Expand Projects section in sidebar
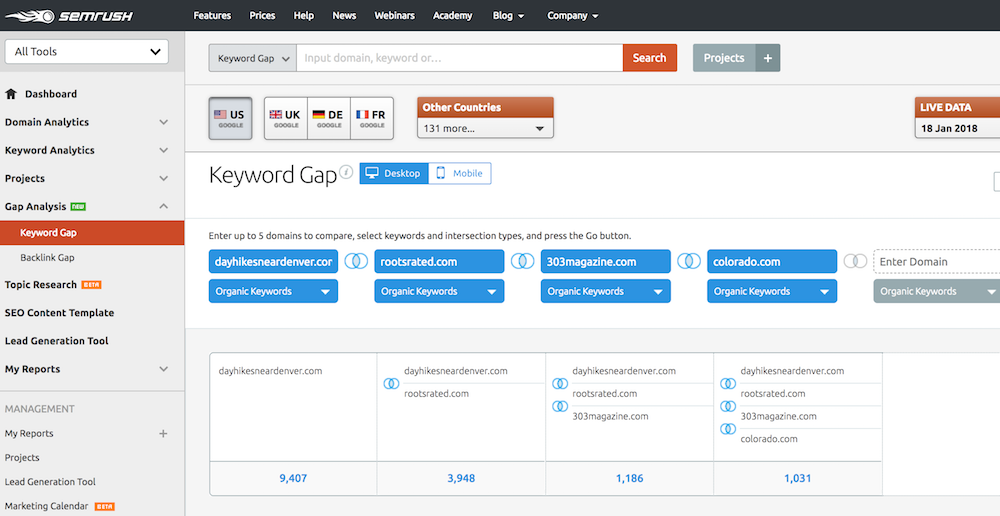Viewport: 1000px width, 516px height. click(x=164, y=179)
